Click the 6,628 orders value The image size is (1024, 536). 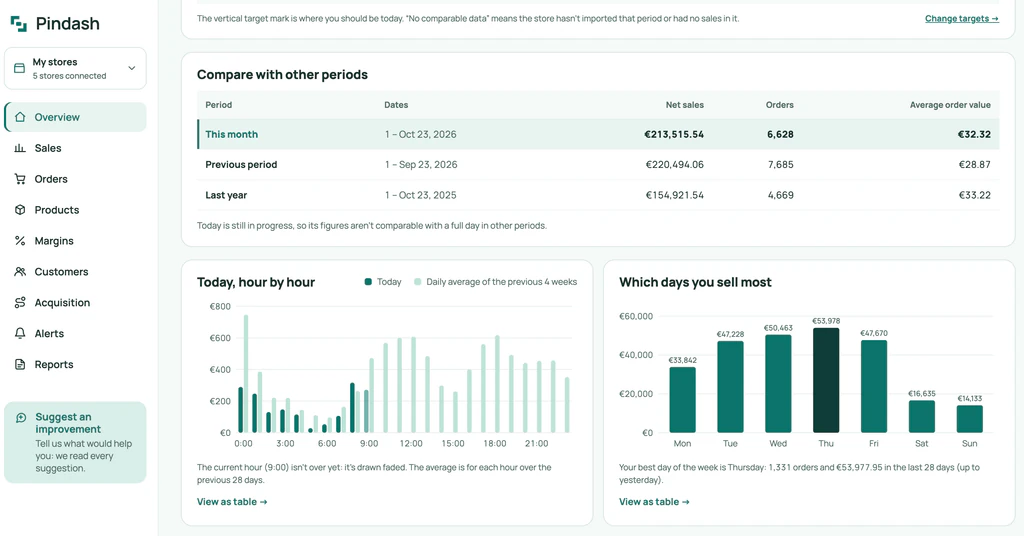tap(780, 134)
